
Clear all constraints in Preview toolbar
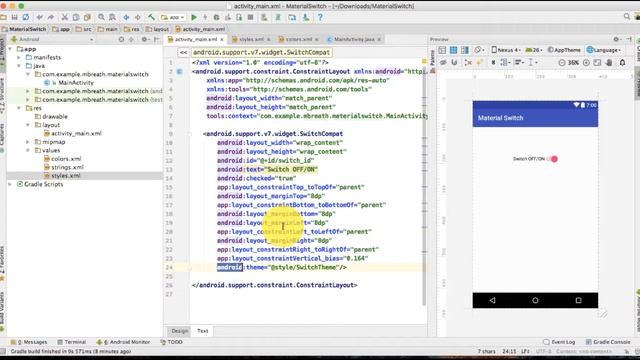(x=468, y=62)
